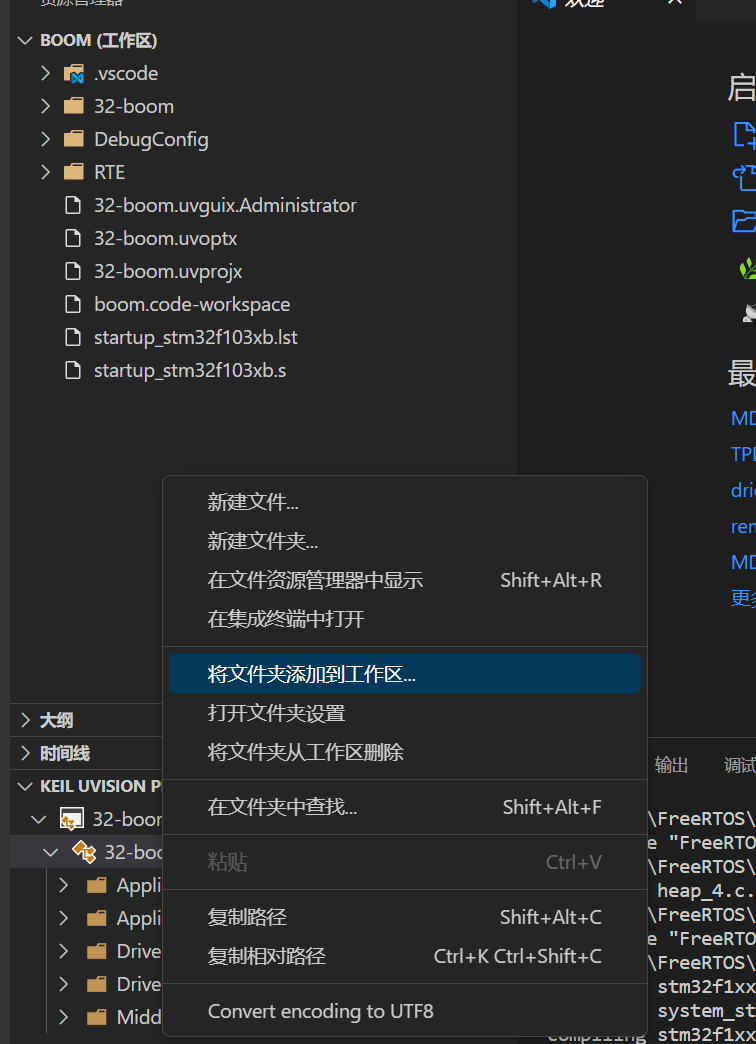
Task: Open startup_stm32f103xb.lst file
Action: [x=196, y=338]
